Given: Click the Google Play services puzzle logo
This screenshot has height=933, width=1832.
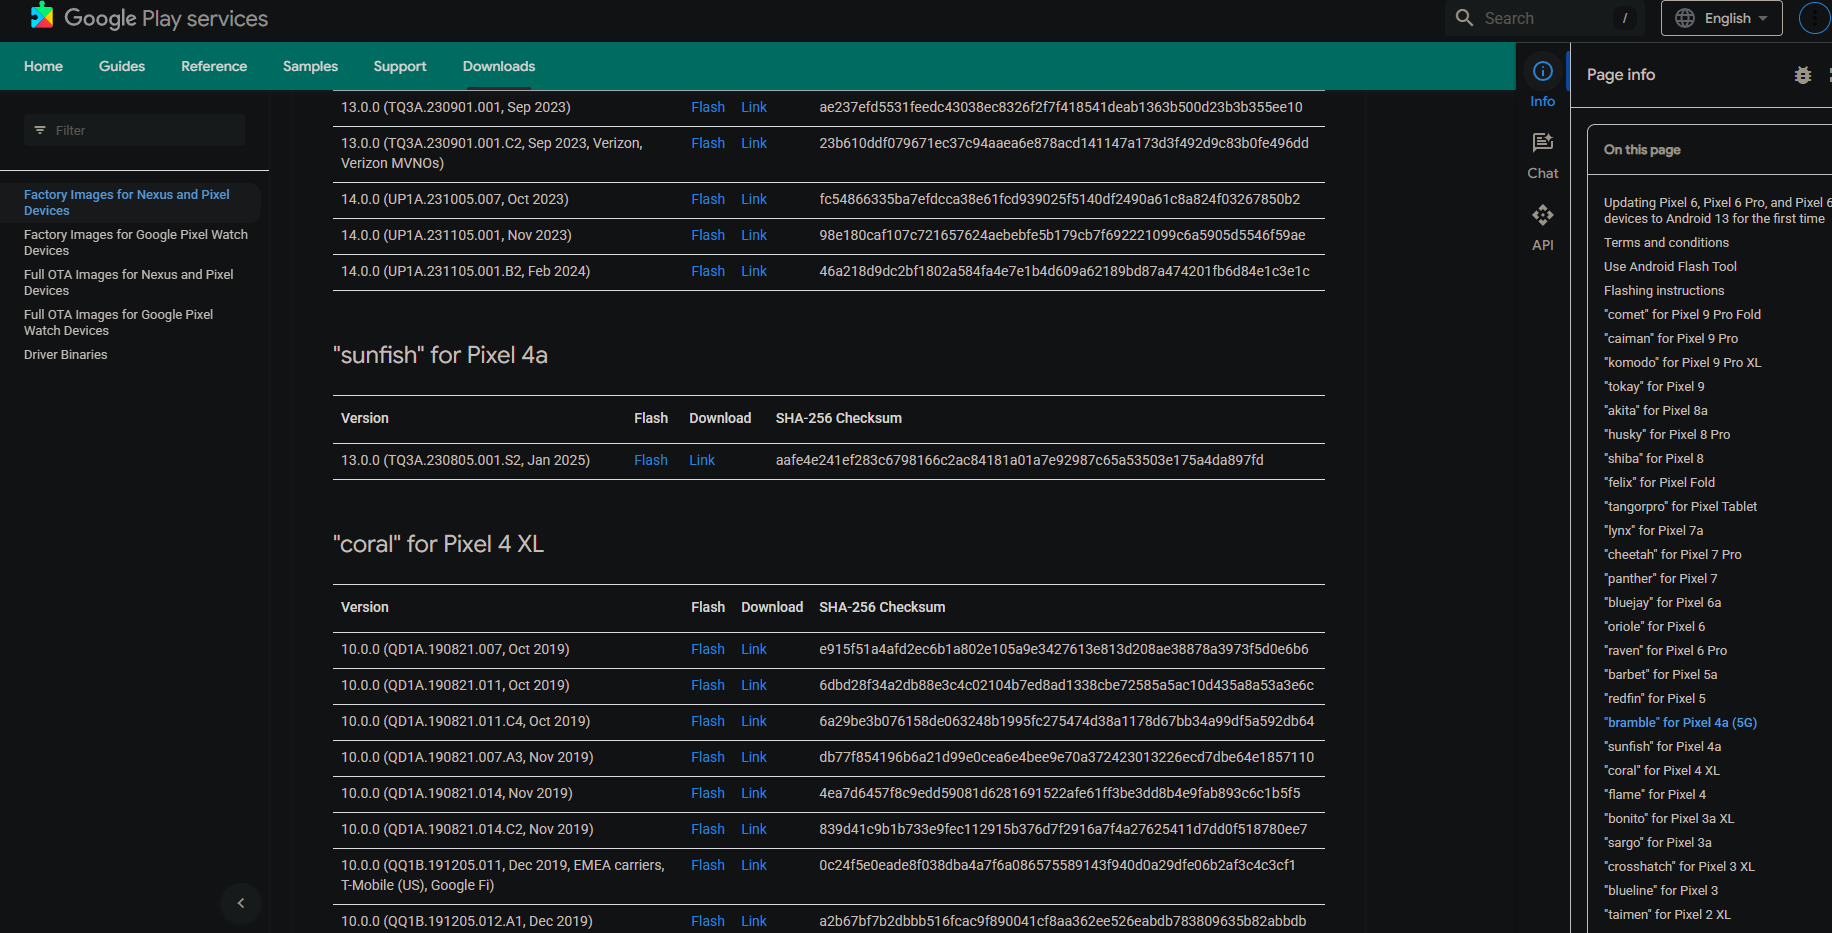Looking at the screenshot, I should 42,16.
